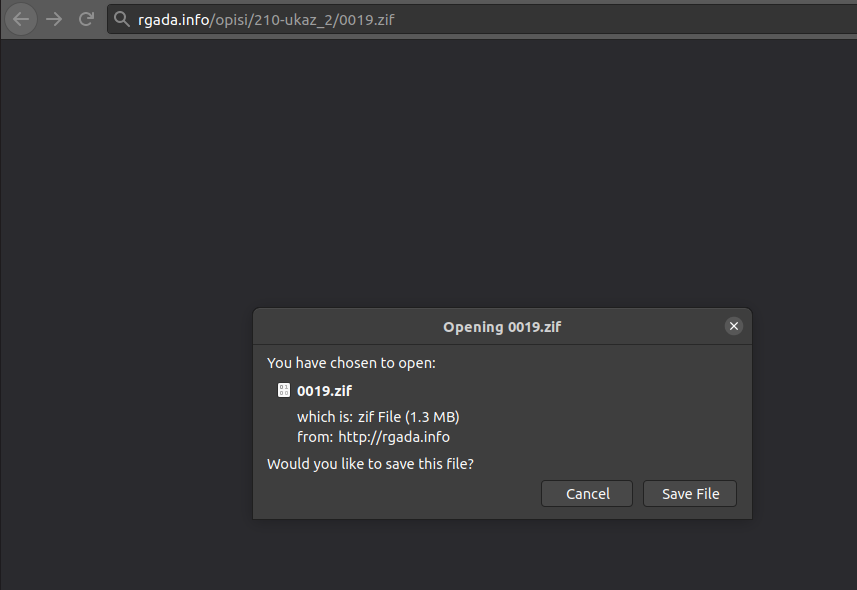
Task: Click the Opening 0019.zif title bar
Action: pyautogui.click(x=501, y=326)
